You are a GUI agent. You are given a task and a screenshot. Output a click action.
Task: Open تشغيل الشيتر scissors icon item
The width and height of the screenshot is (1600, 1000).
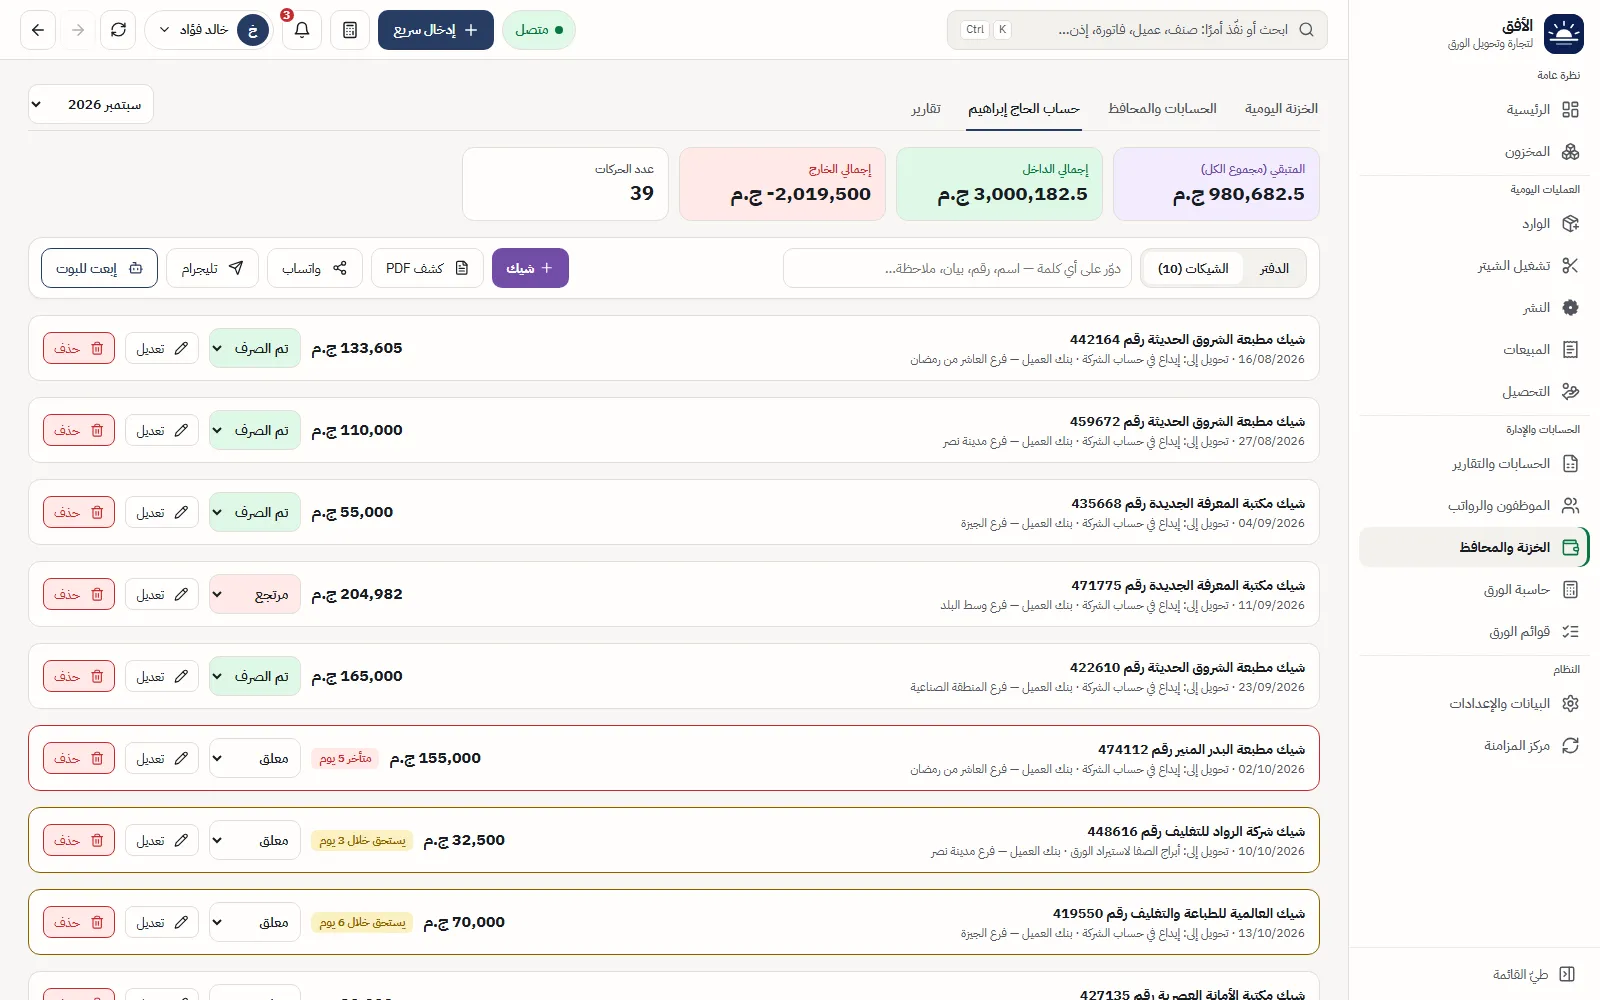(x=1474, y=266)
